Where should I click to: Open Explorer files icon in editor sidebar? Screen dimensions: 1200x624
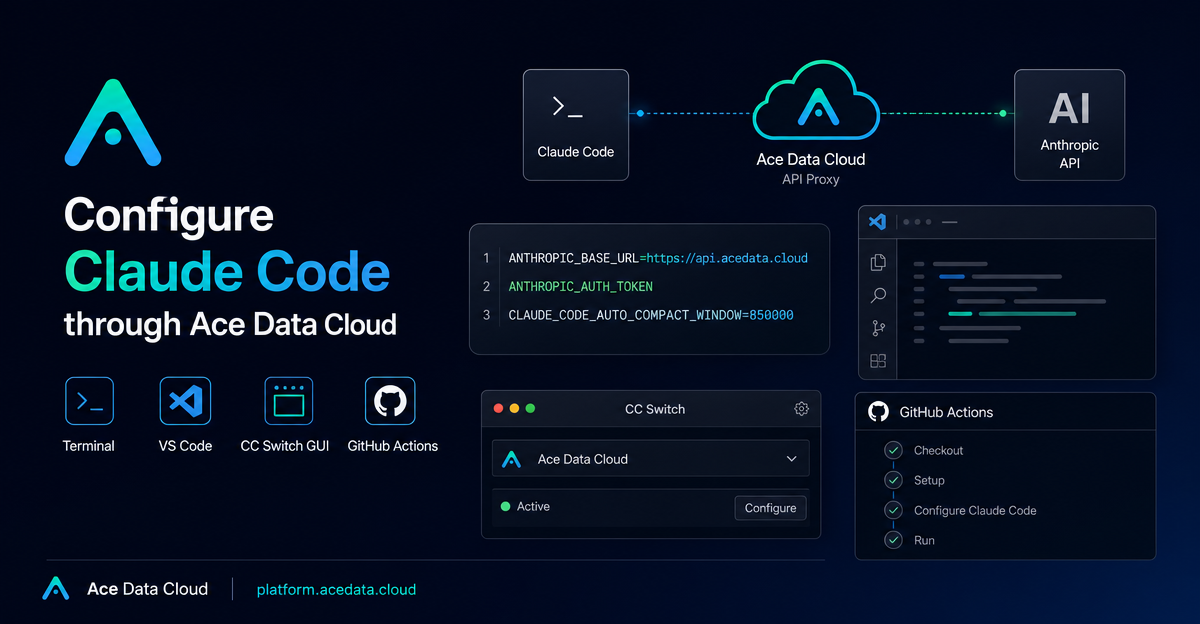point(878,263)
